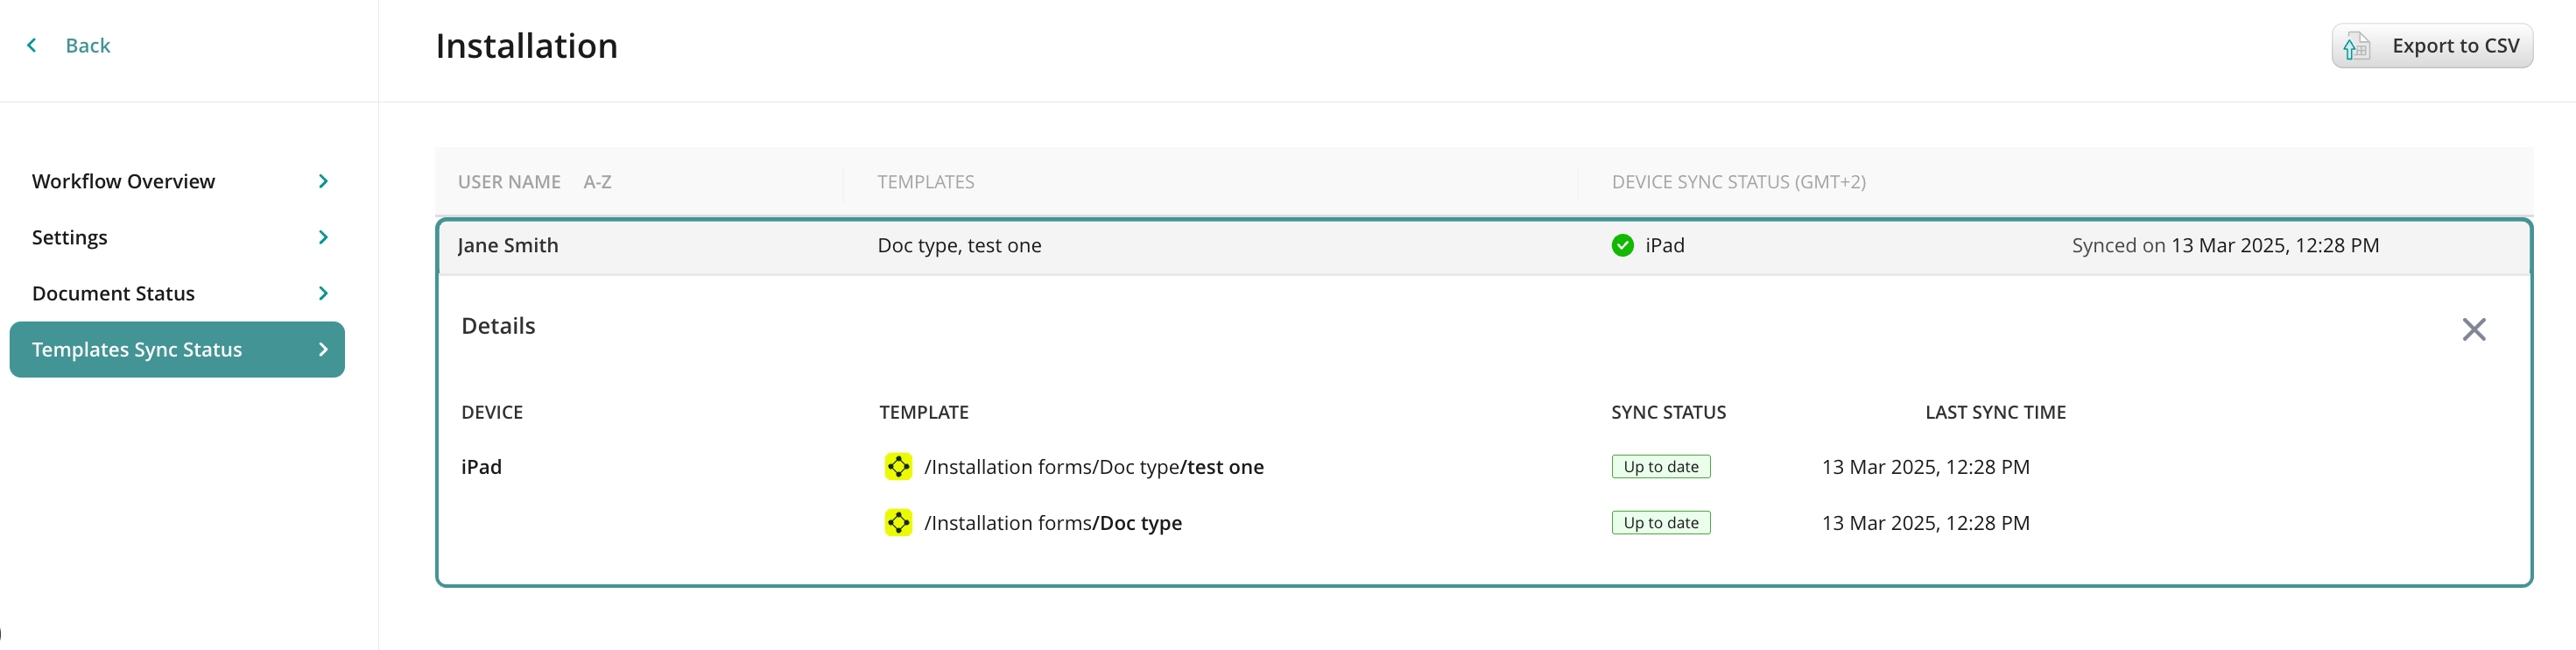Click the template icon beside test one
The width and height of the screenshot is (2576, 650).
click(898, 467)
